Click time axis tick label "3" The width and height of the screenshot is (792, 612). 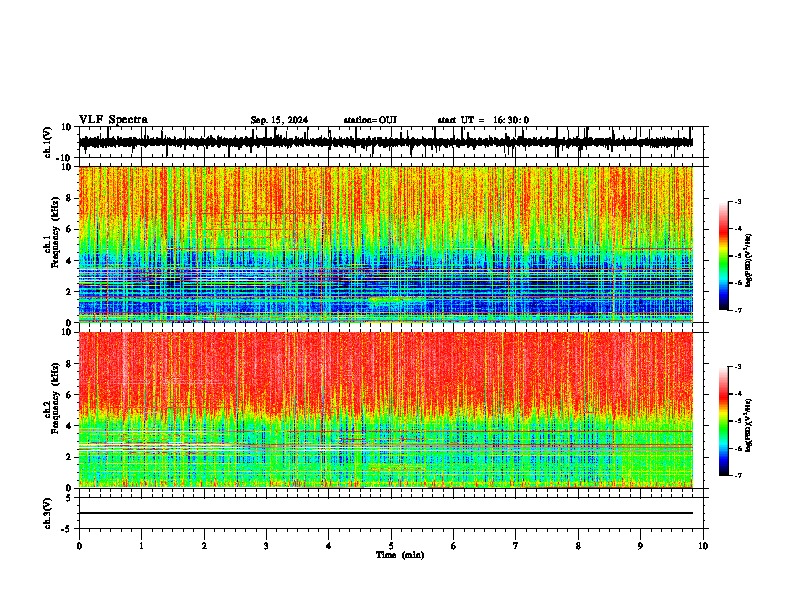tap(266, 546)
